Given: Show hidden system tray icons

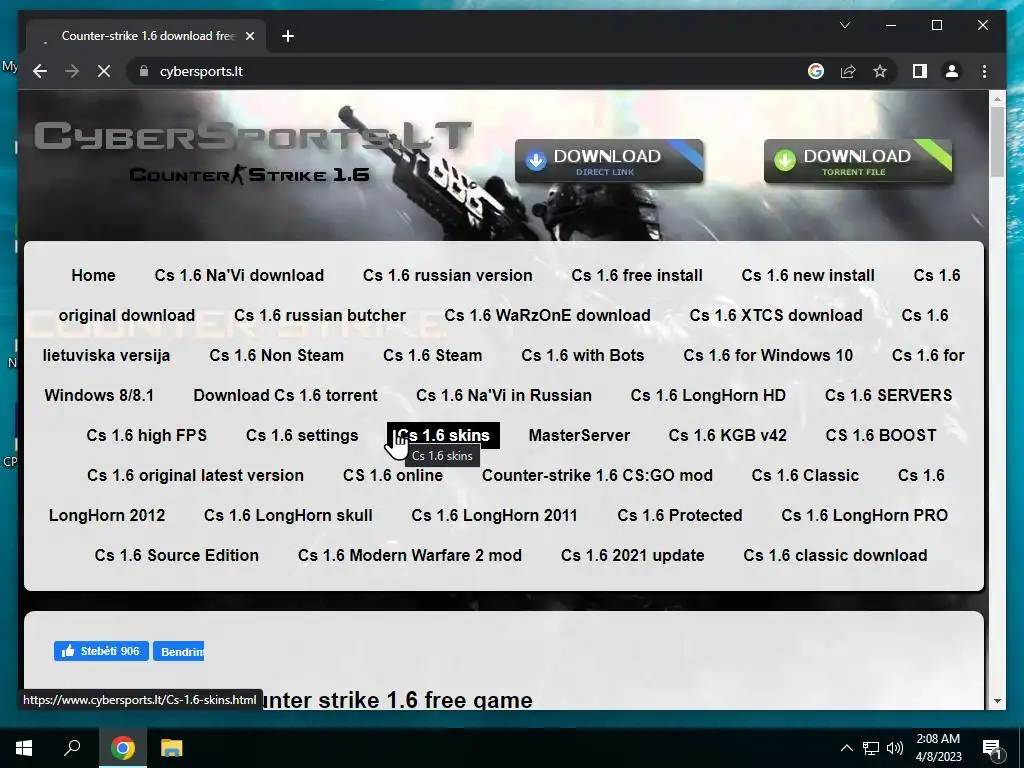Looking at the screenshot, I should pos(846,748).
